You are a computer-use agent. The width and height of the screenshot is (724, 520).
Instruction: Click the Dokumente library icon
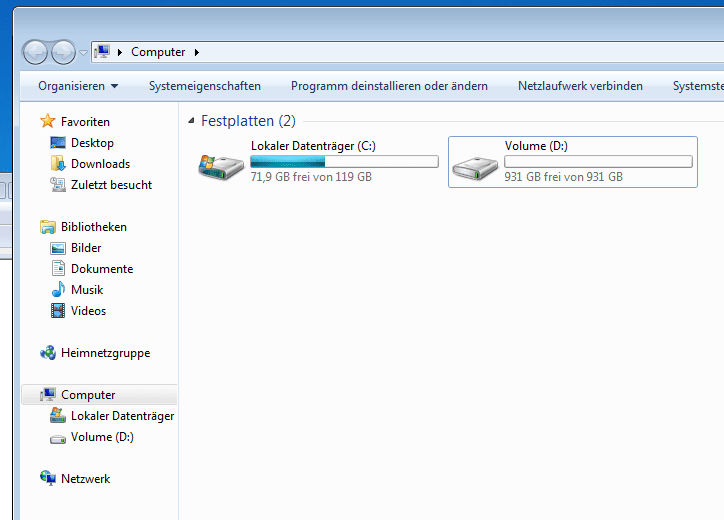point(58,268)
